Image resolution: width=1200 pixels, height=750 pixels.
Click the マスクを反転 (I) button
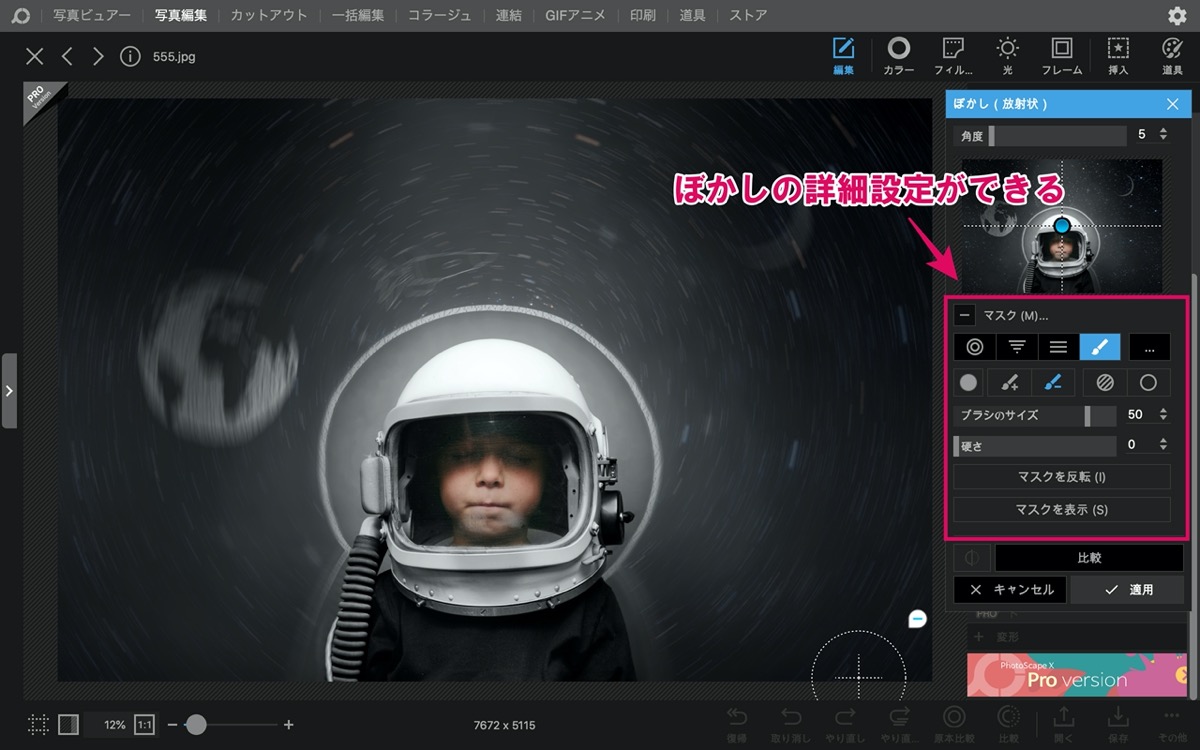(x=1062, y=477)
